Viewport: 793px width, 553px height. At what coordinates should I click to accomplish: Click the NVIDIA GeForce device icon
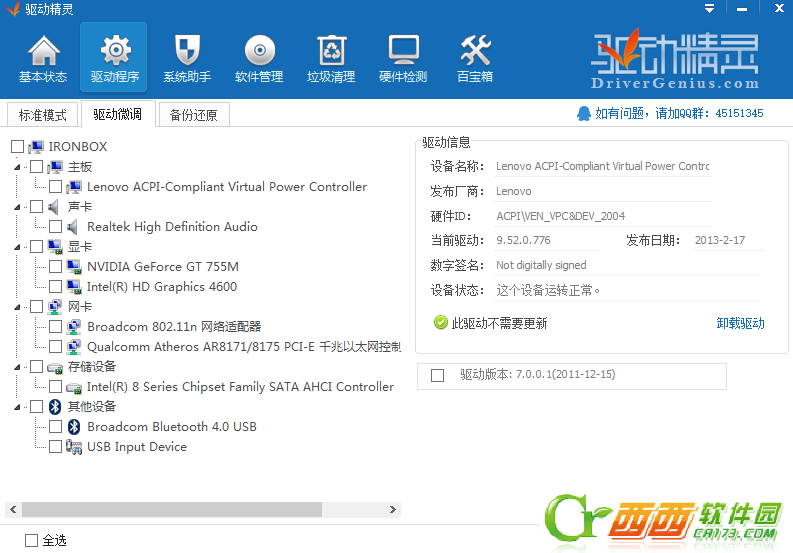coord(74,267)
